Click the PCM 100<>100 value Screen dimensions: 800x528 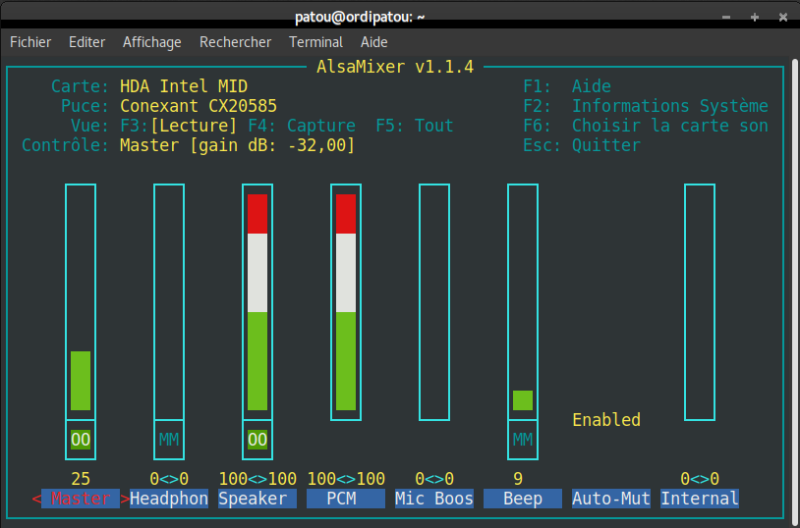coord(346,479)
